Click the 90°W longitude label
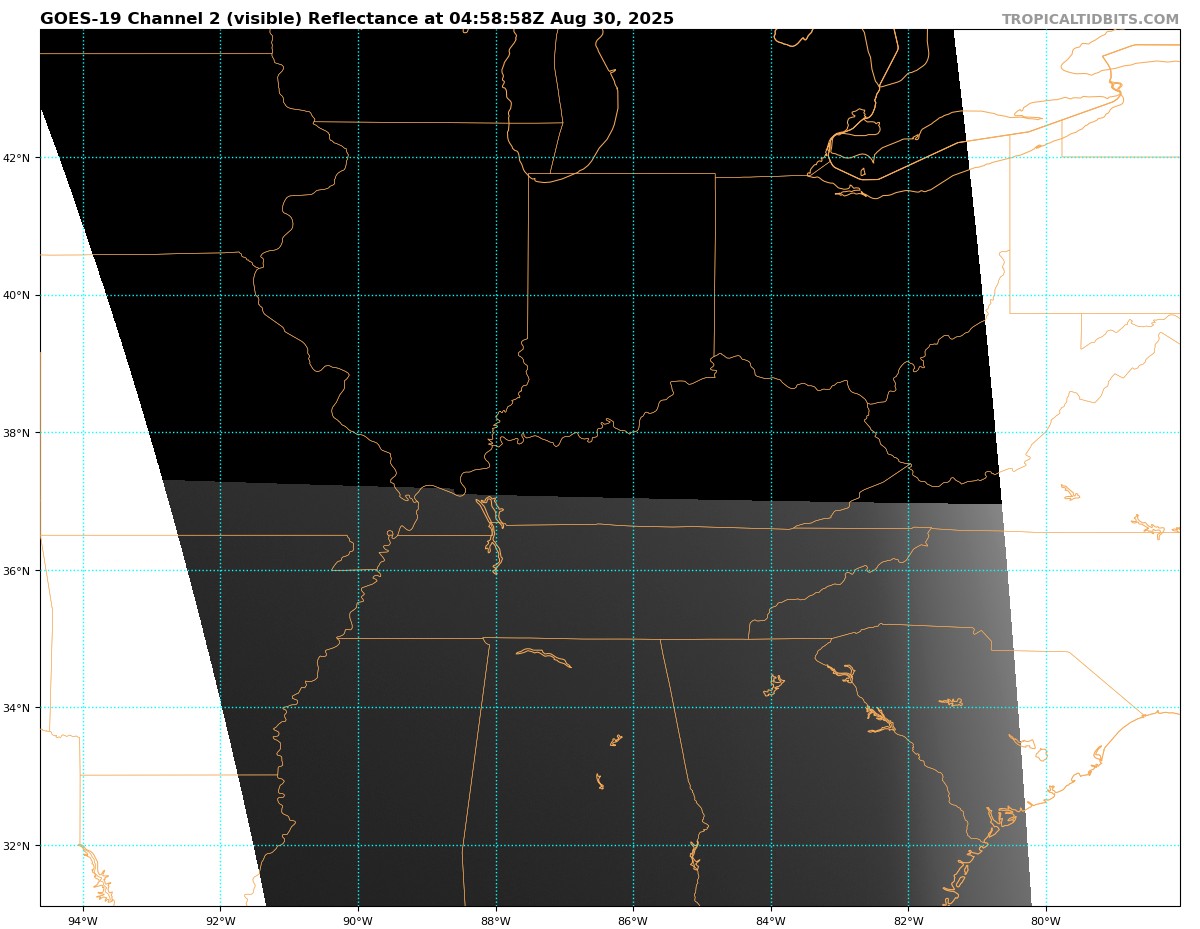Viewport: 1200px width, 929px height. pos(358,921)
